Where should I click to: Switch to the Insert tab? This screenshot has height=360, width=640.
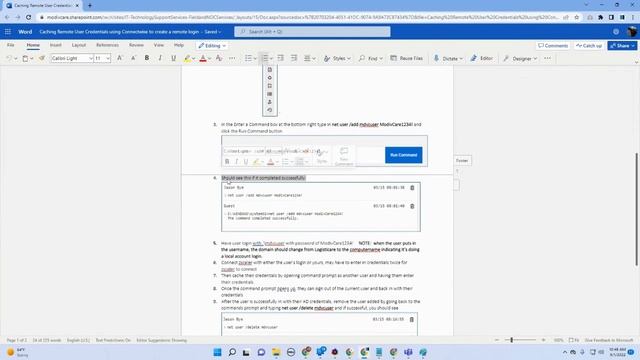[56, 45]
